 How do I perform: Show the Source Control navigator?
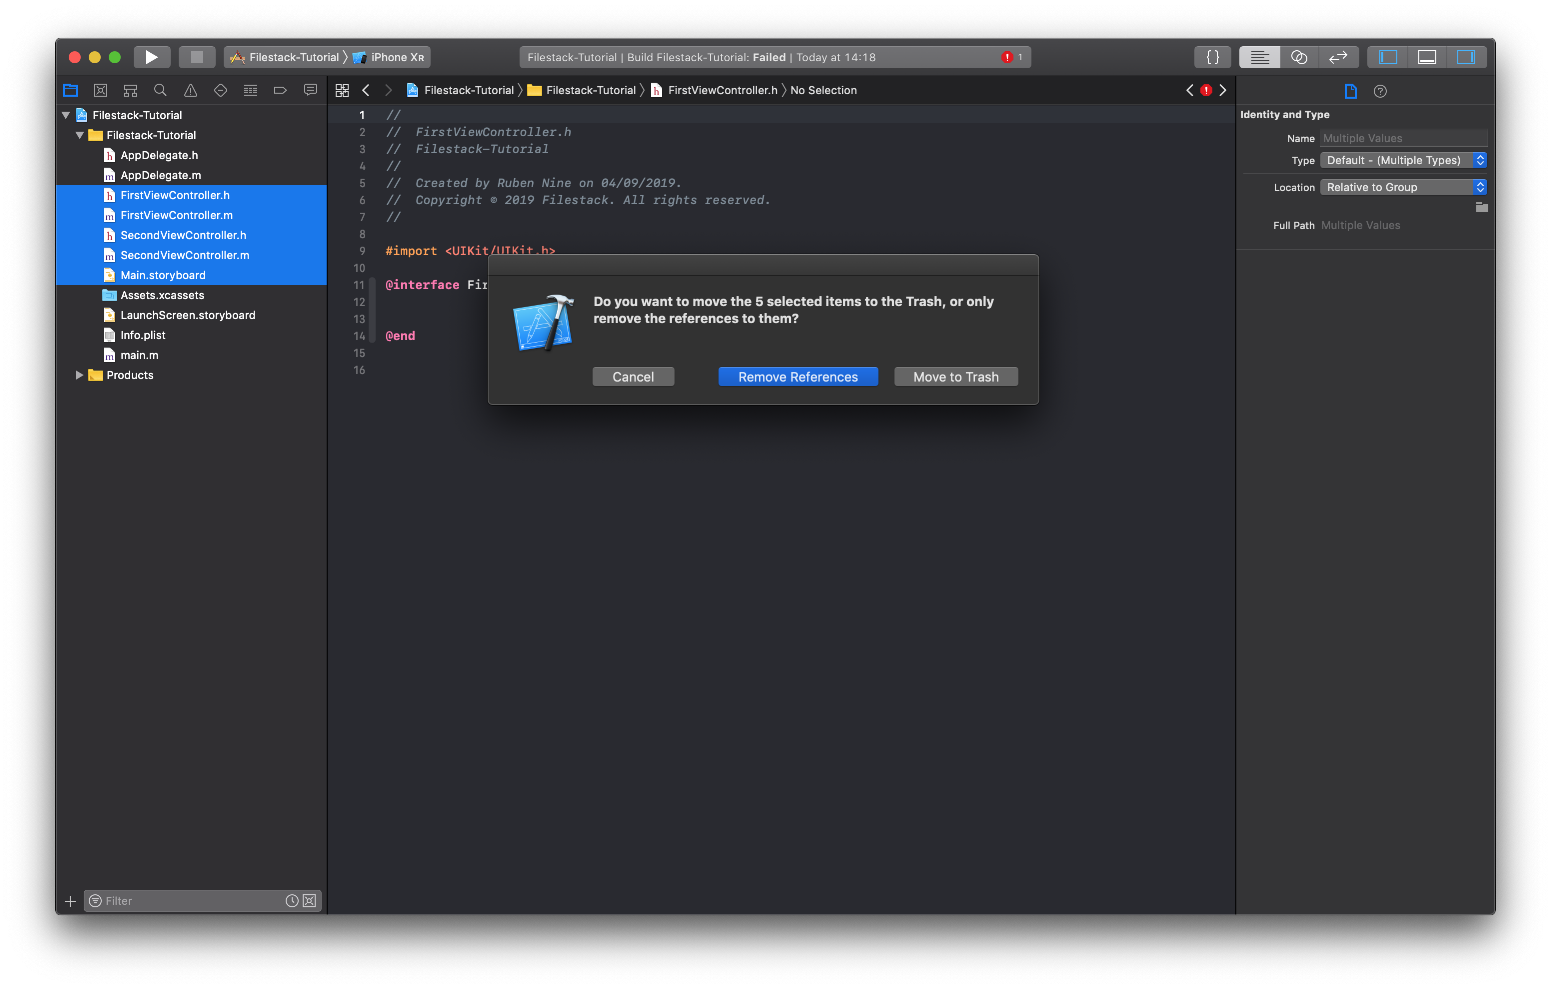click(x=100, y=90)
